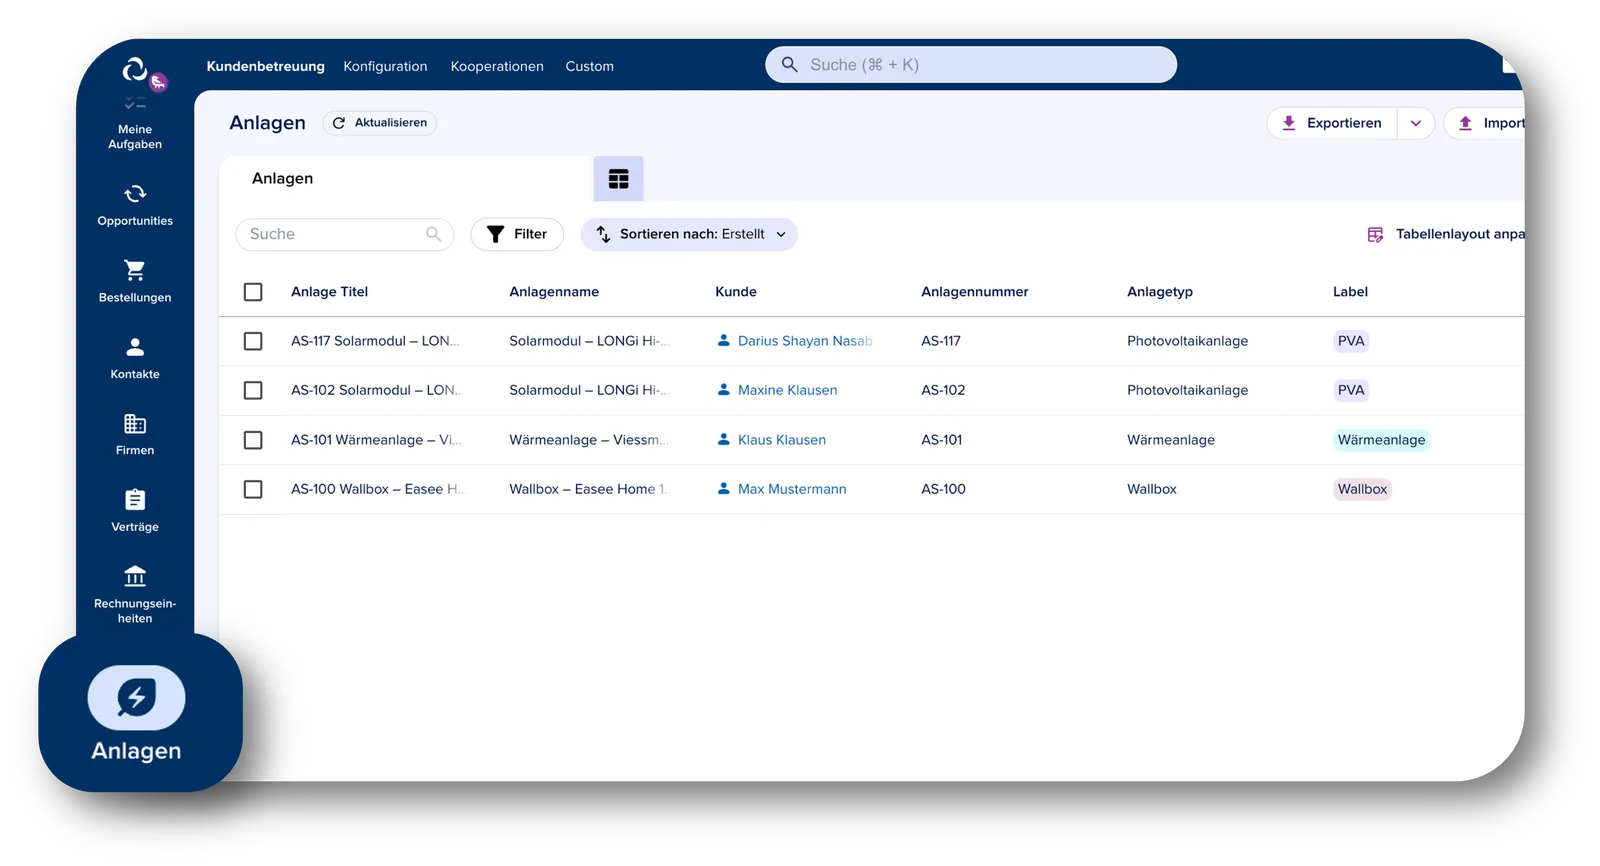The width and height of the screenshot is (1600, 866).
Task: Switch to table view icon
Action: pyautogui.click(x=619, y=179)
